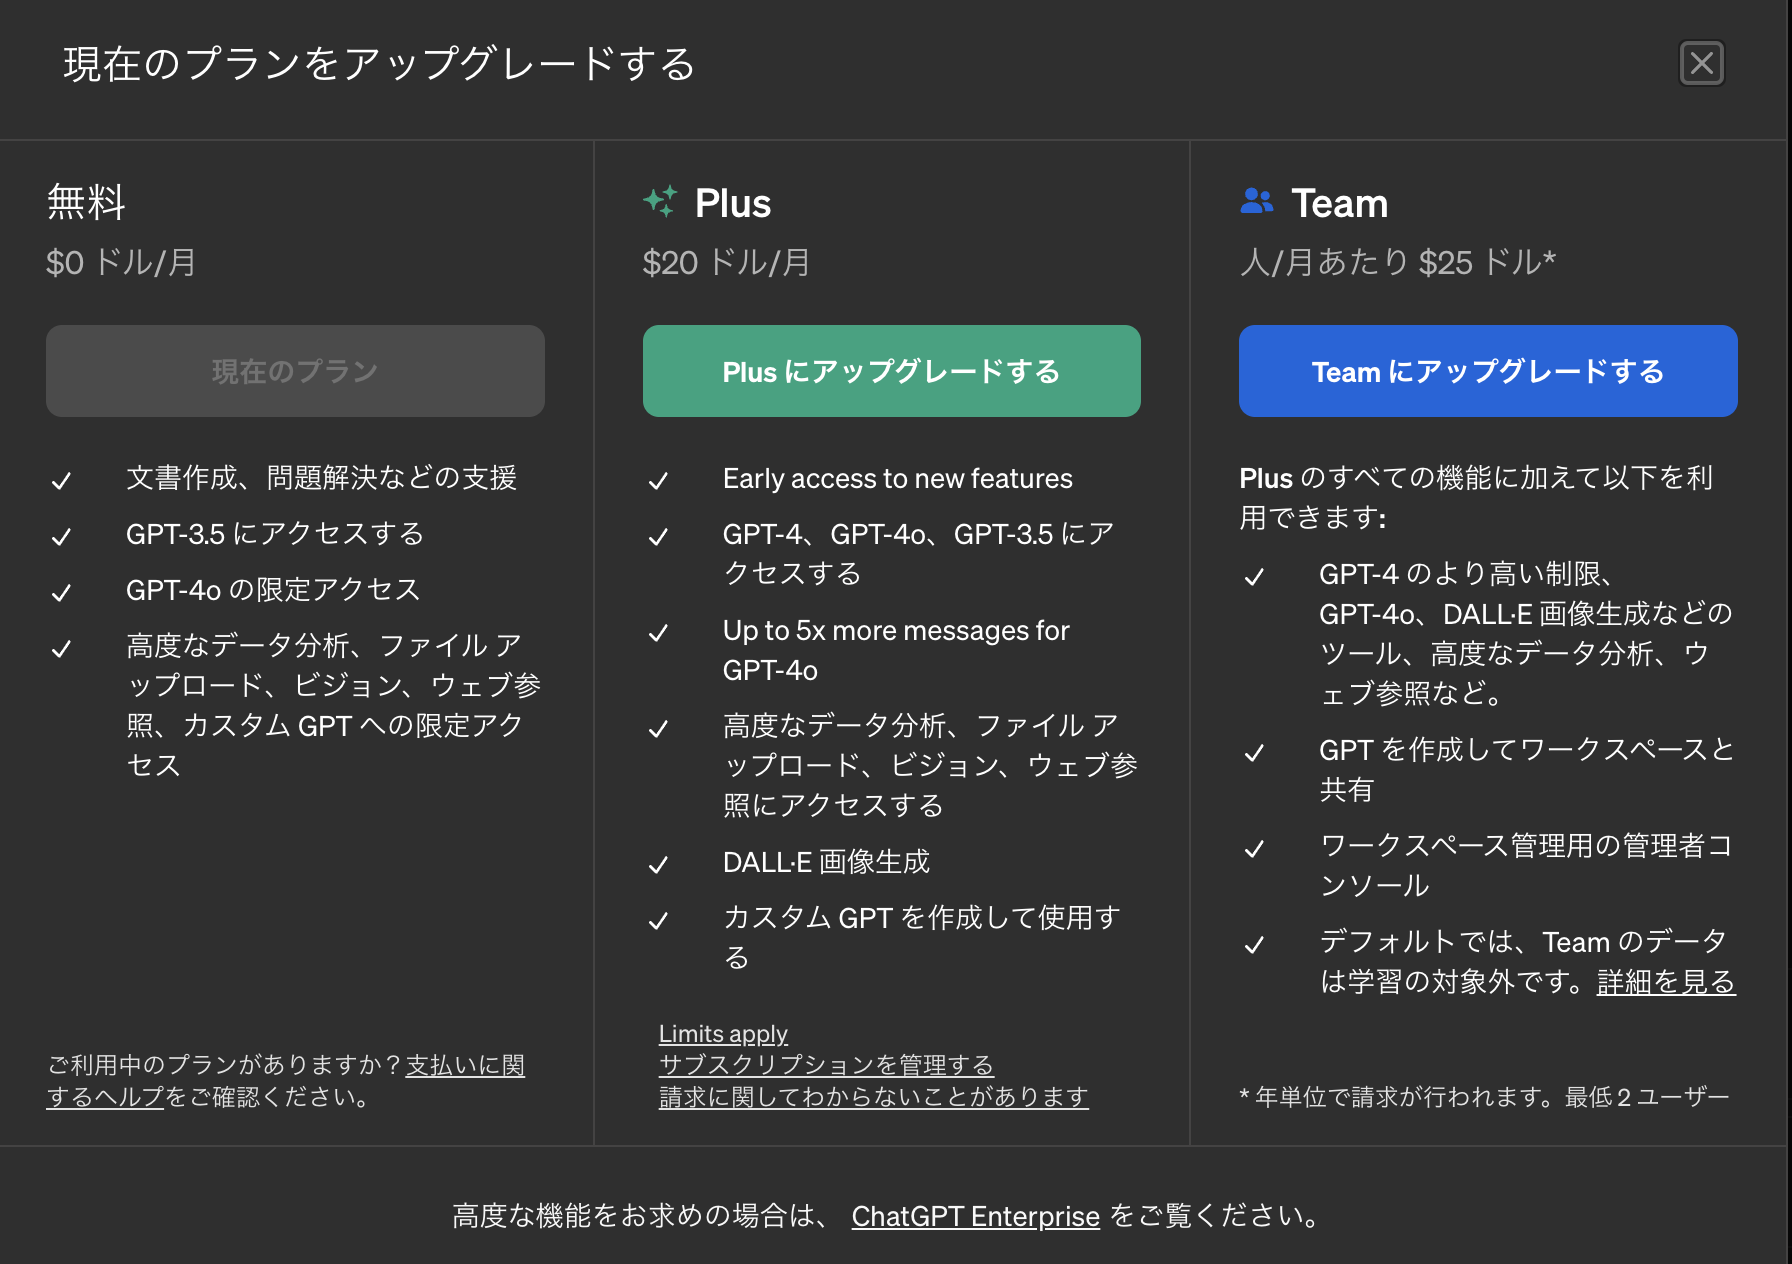
Task: Click the $20 ドル/月 price
Action: click(x=727, y=262)
